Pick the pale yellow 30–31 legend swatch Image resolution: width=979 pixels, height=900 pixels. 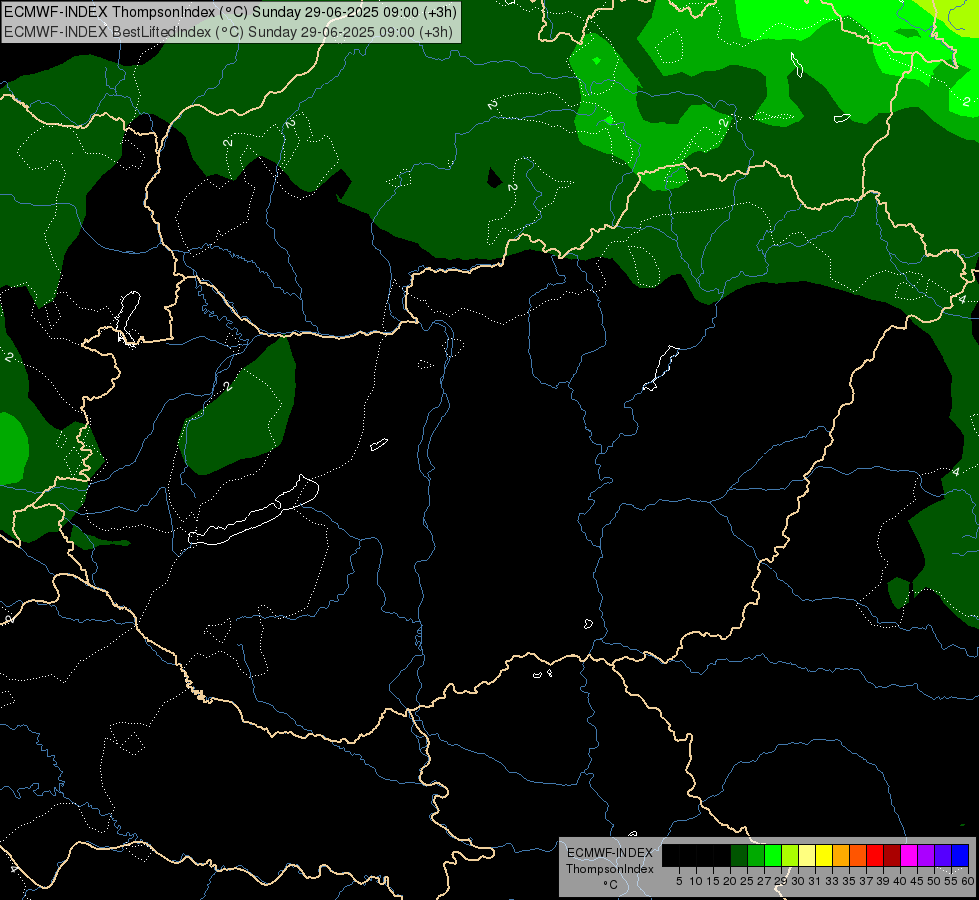tap(807, 855)
